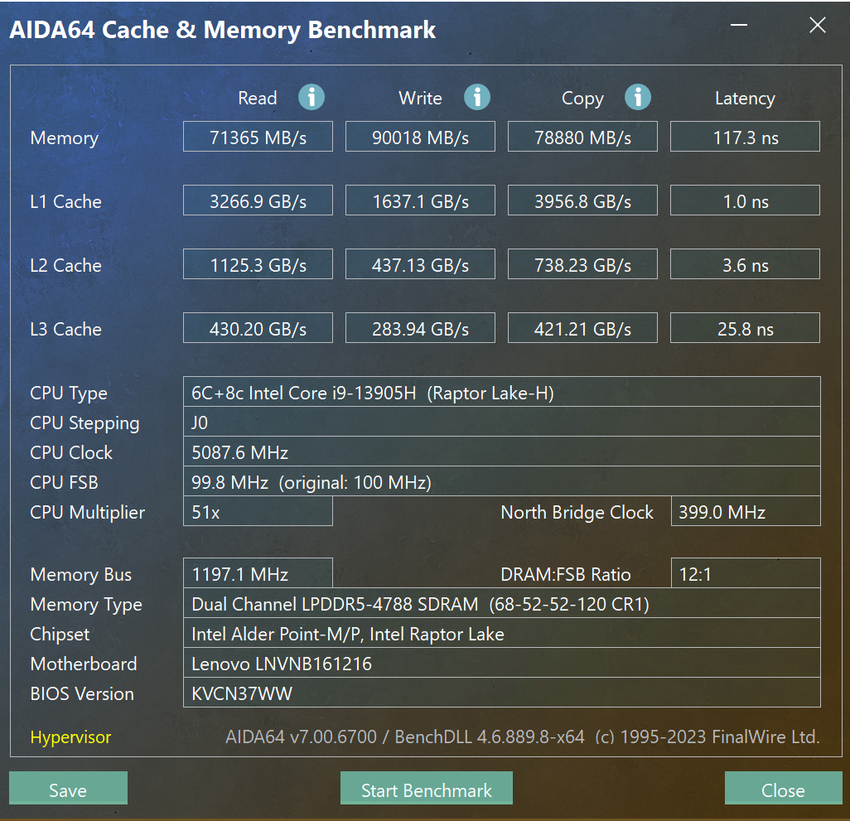Click the Memory Write value 90018 MB/s
This screenshot has height=821, width=850.
pos(420,137)
